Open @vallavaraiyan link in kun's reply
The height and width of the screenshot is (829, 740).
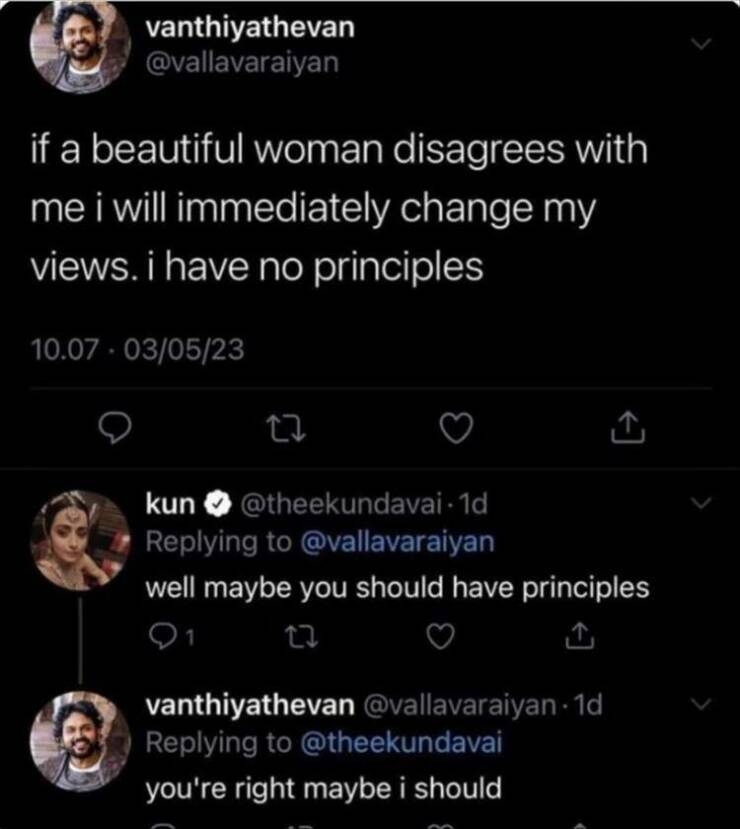click(x=397, y=541)
